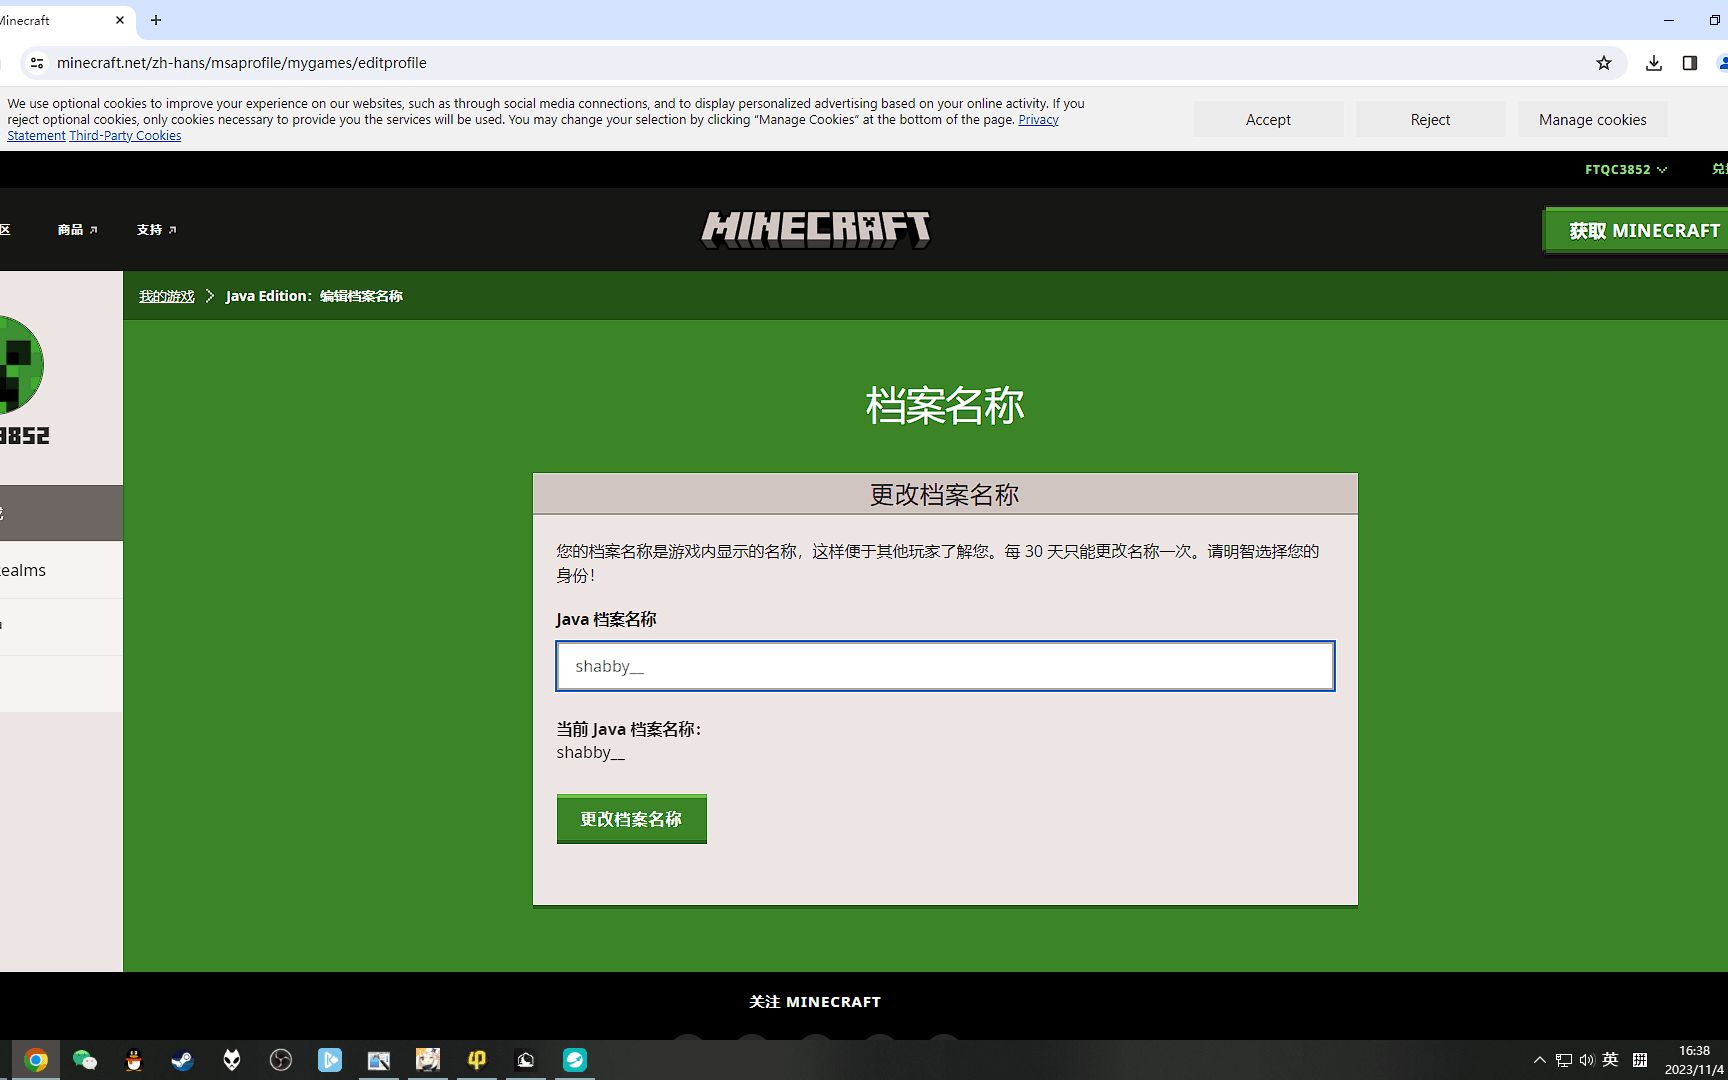Select the highlighted dark sidebar item
The width and height of the screenshot is (1728, 1080).
[x=61, y=513]
